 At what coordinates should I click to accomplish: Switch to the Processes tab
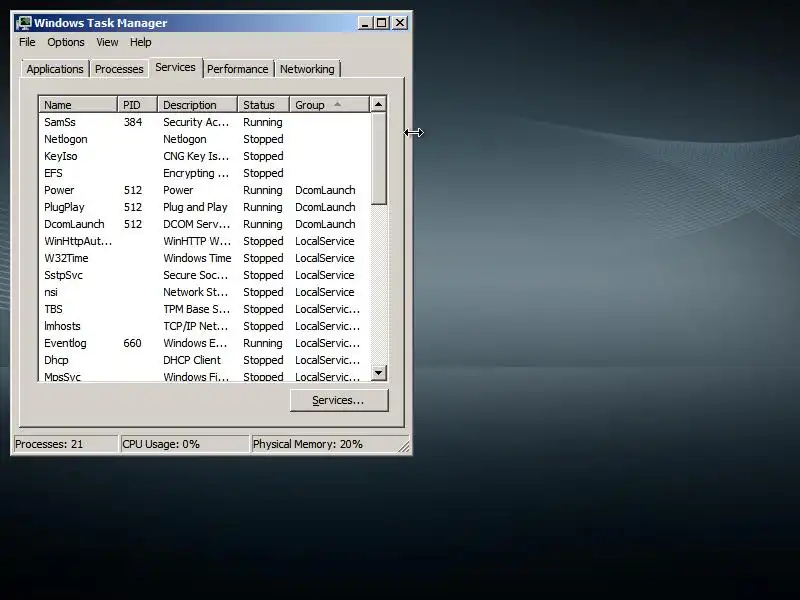pyautogui.click(x=119, y=69)
